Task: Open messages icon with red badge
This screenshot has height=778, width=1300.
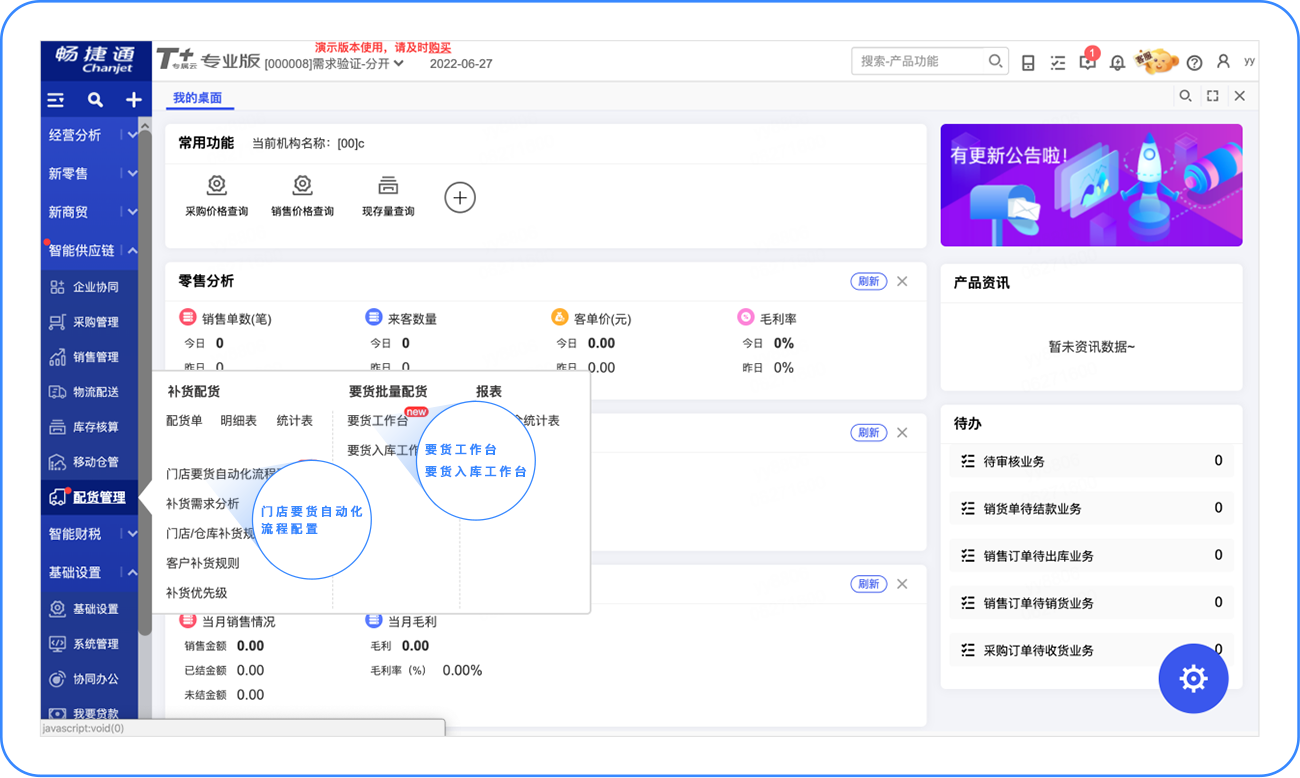Action: click(1087, 62)
